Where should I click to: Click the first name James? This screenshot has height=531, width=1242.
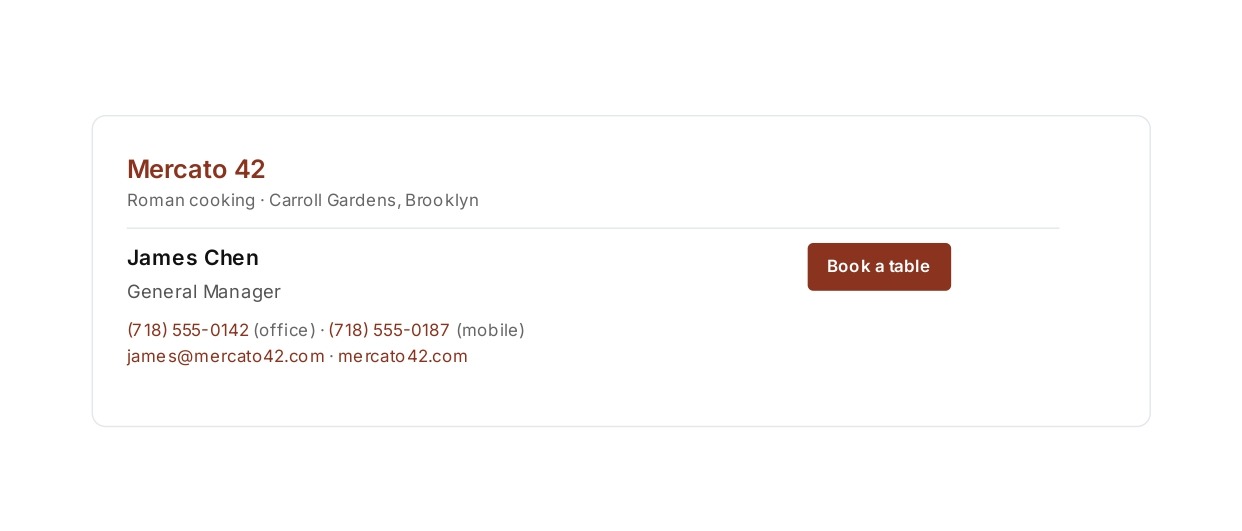[x=162, y=258]
